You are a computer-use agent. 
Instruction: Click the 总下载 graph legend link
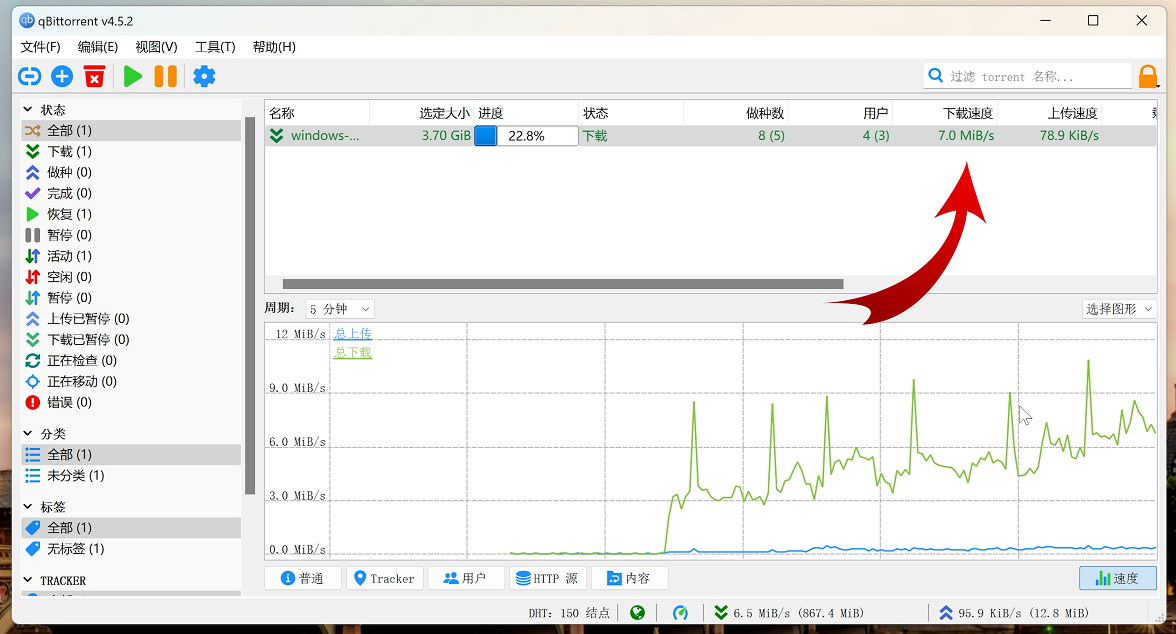point(352,353)
